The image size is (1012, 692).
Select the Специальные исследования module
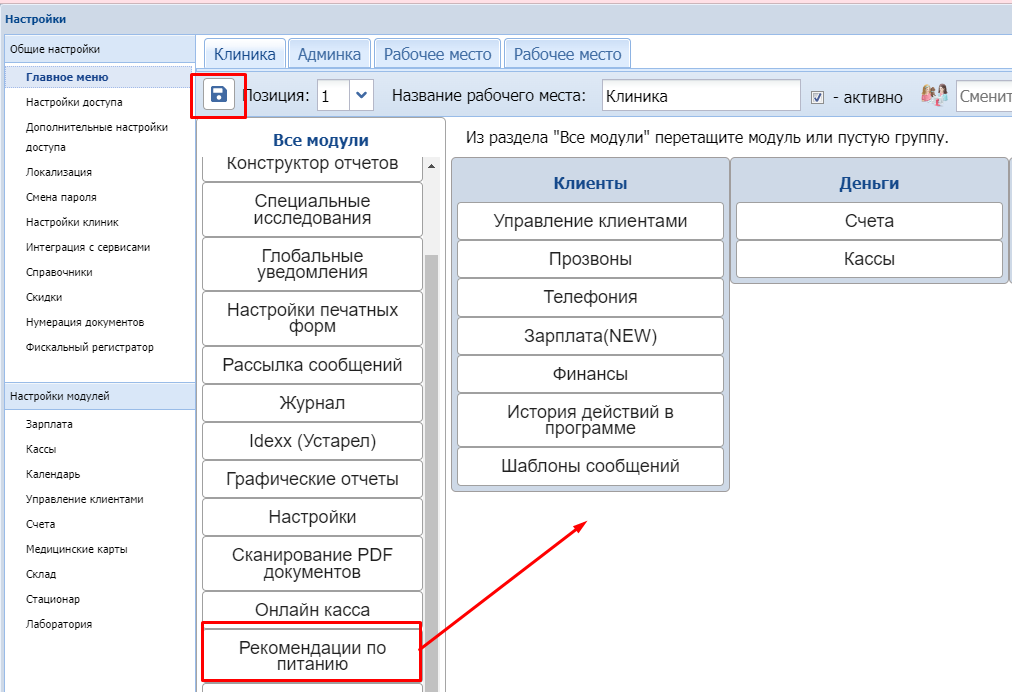(312, 210)
